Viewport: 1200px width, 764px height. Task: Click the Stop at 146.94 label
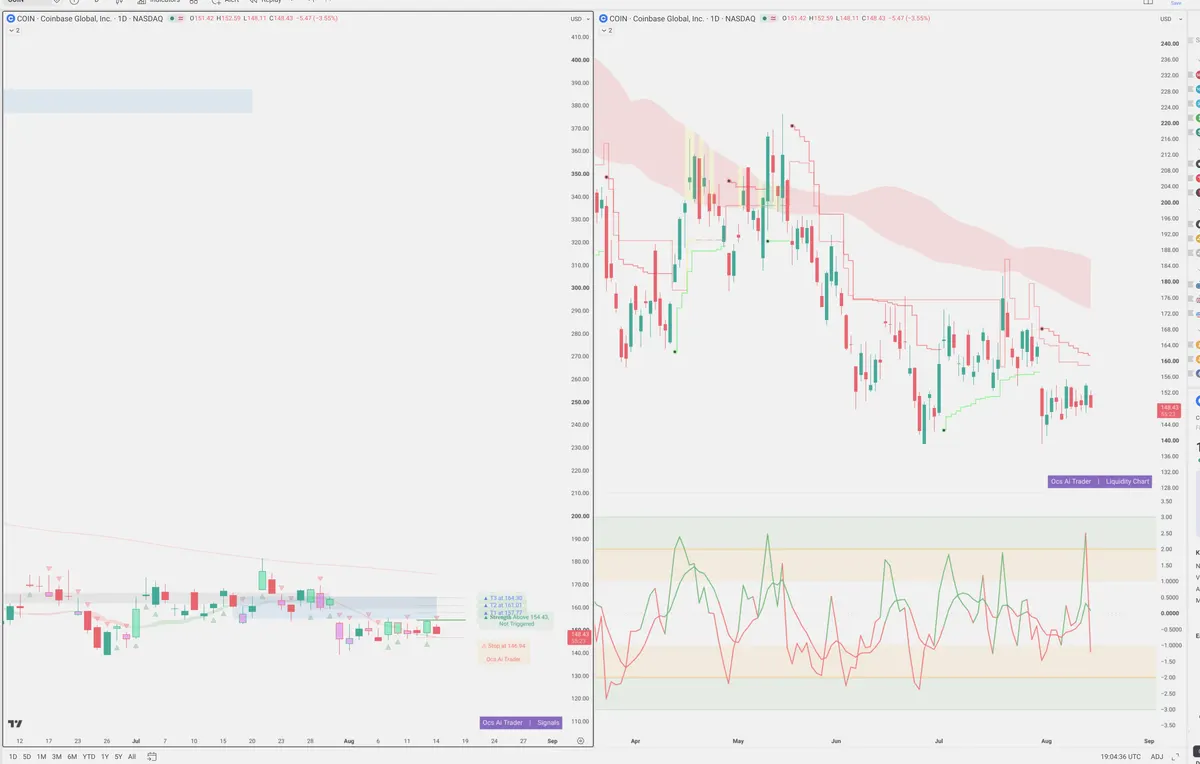[x=503, y=646]
